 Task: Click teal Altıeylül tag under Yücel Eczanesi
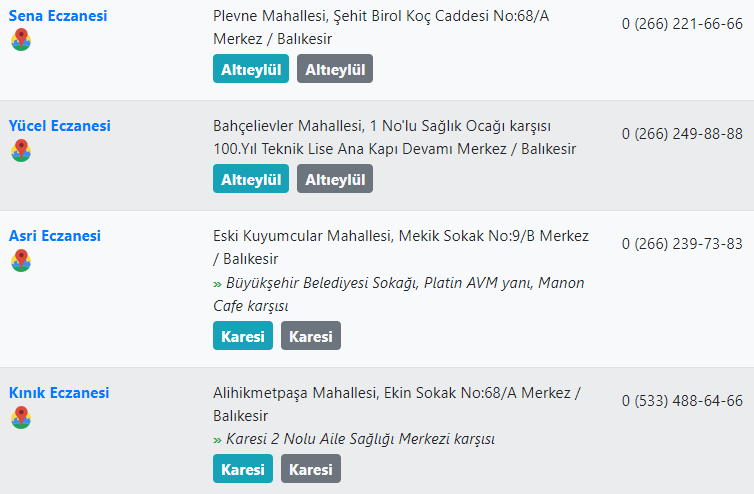tap(251, 179)
